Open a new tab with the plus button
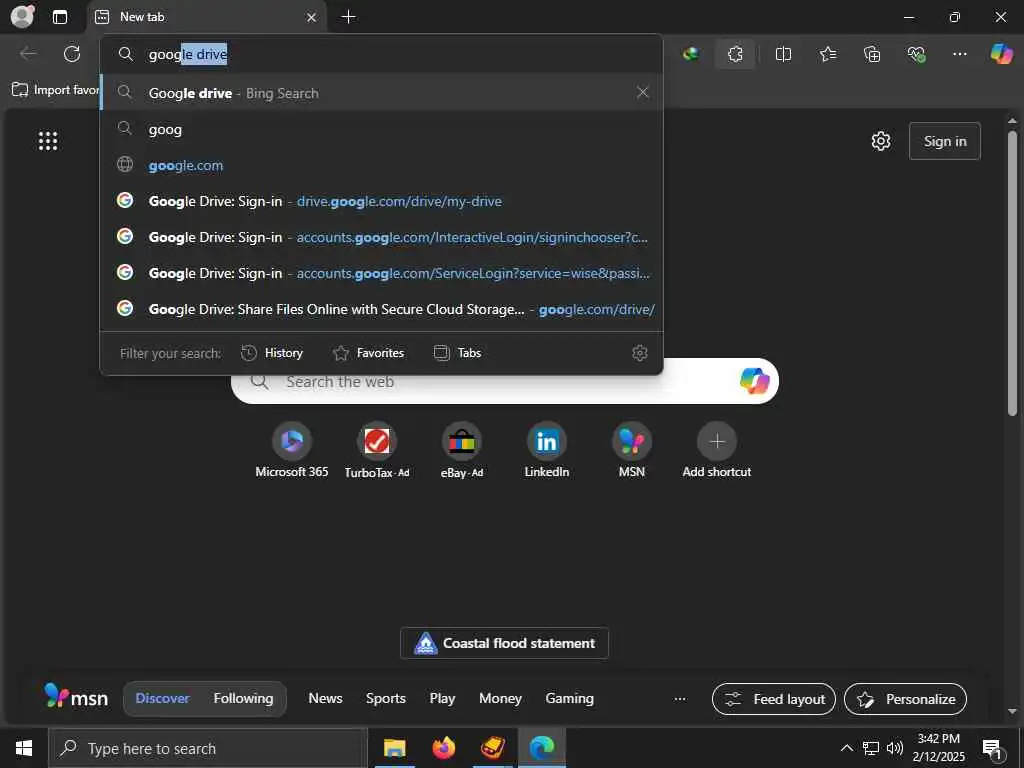Viewport: 1024px width, 768px height. click(349, 17)
